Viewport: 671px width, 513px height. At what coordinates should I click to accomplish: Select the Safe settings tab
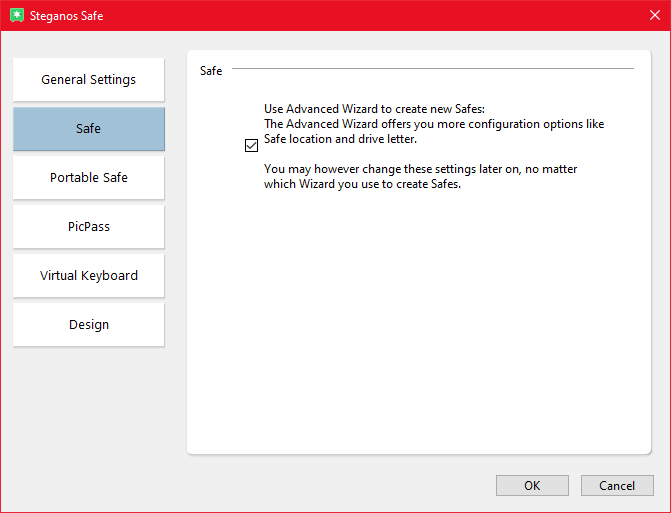click(89, 129)
